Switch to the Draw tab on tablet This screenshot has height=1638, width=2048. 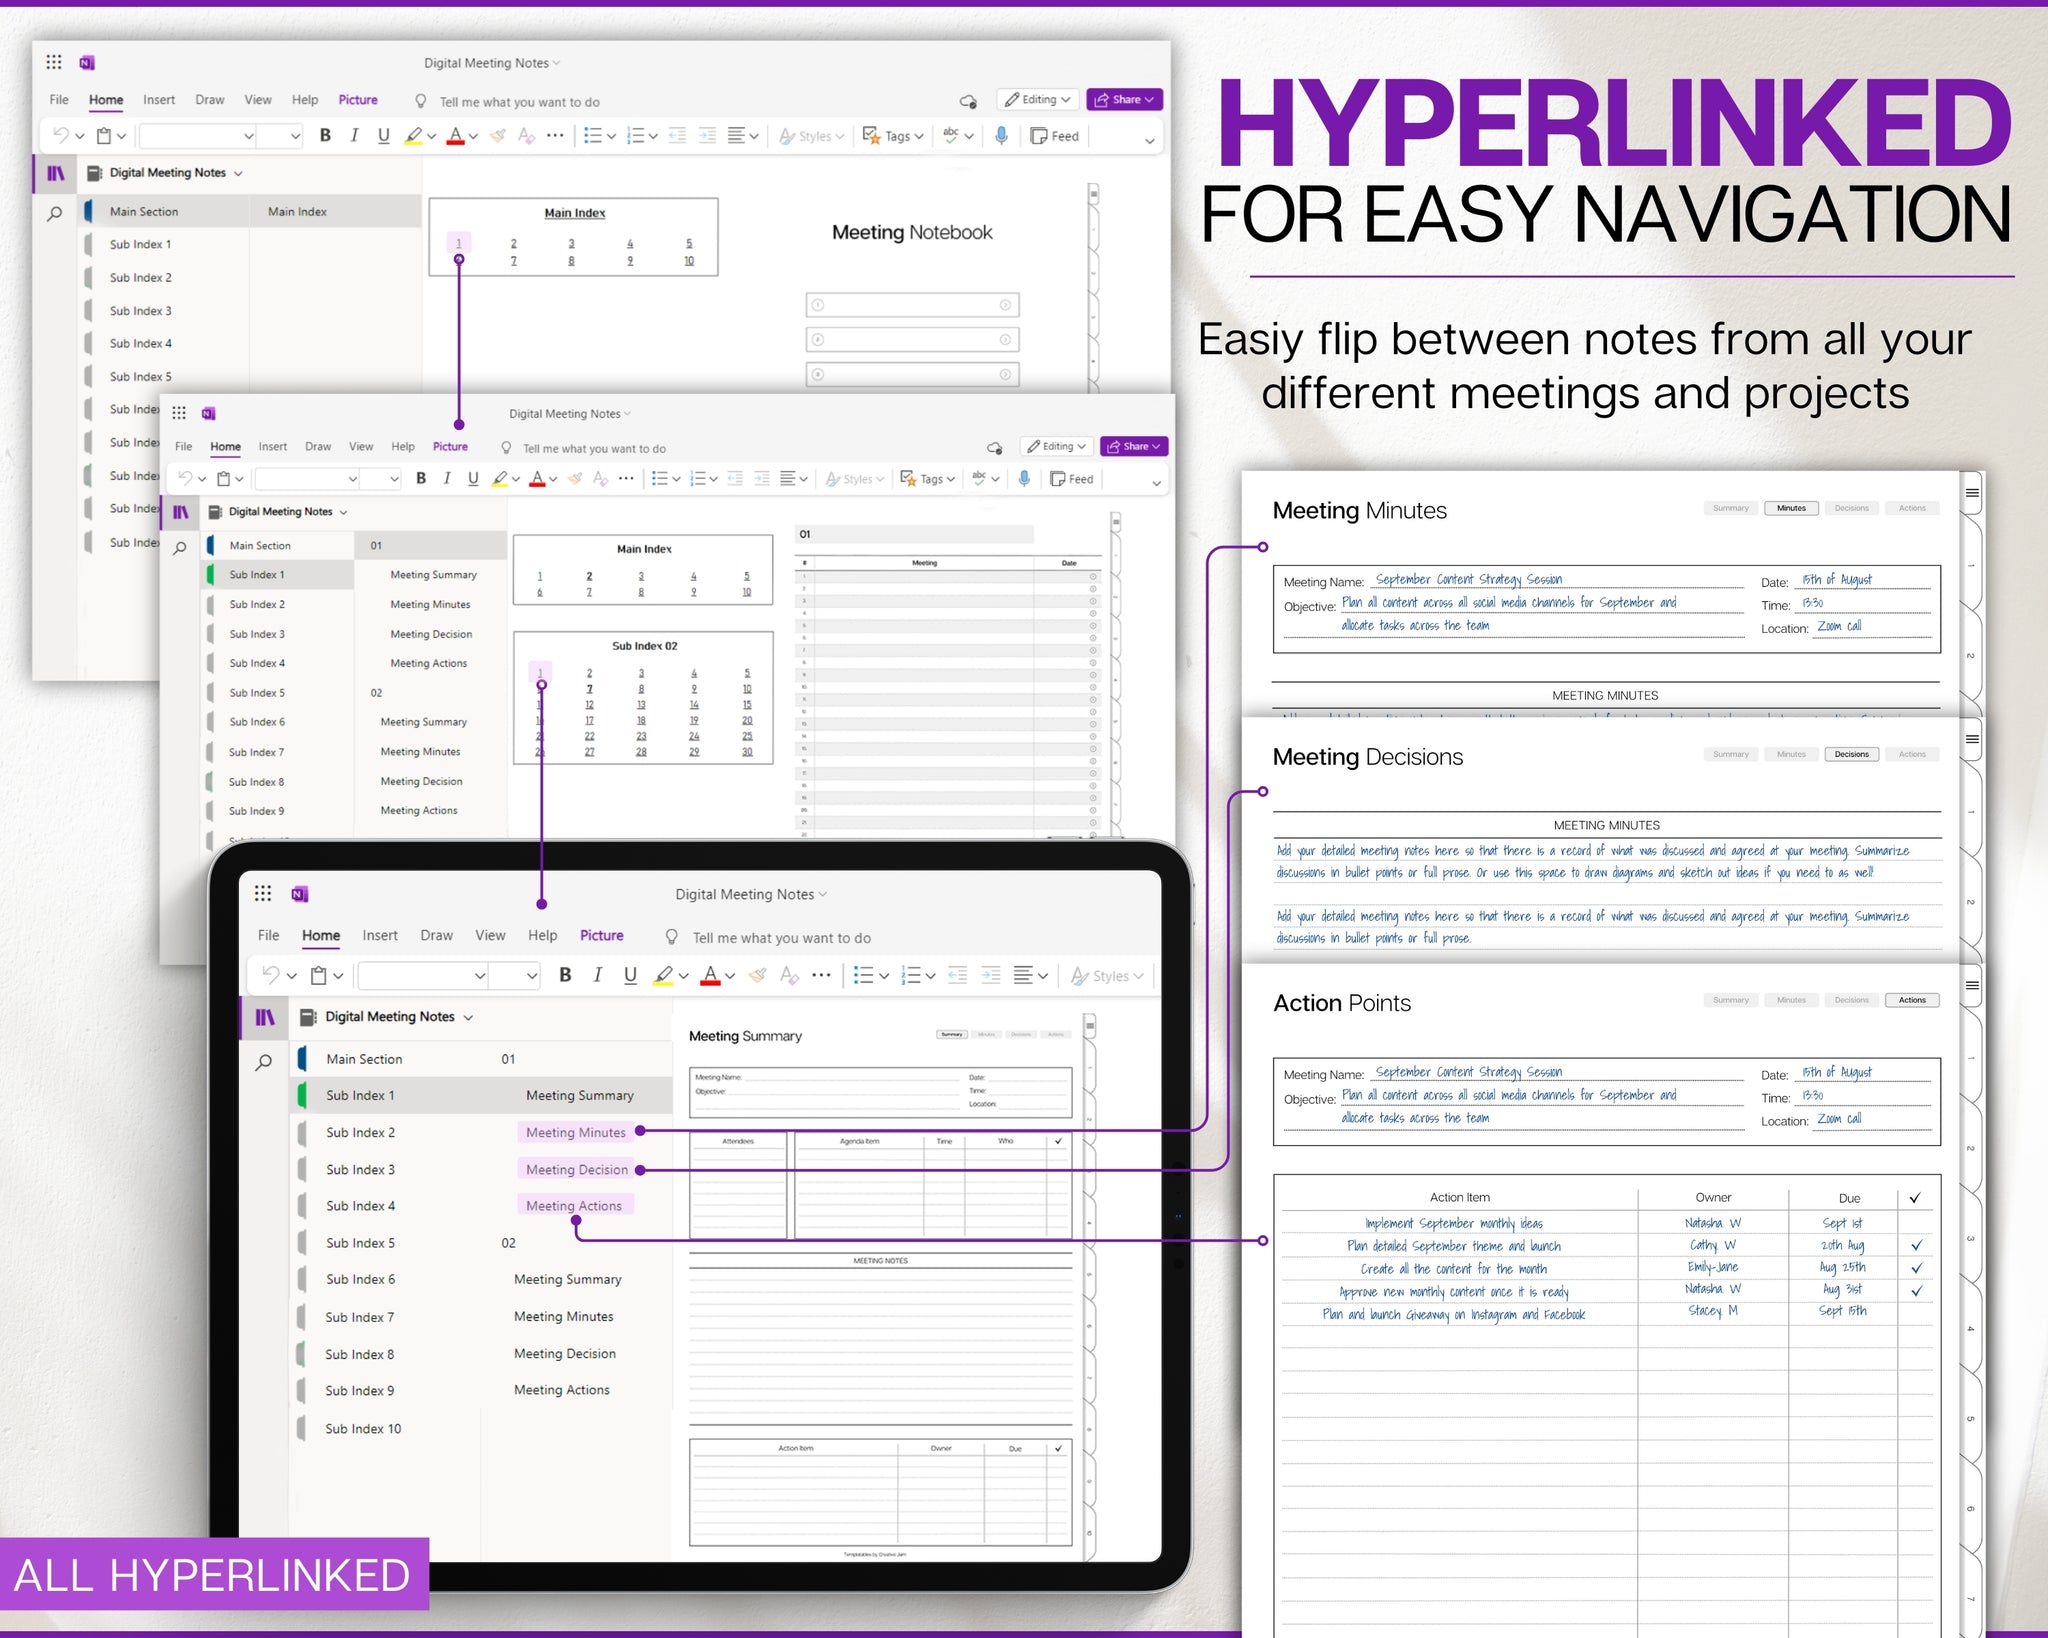[436, 935]
